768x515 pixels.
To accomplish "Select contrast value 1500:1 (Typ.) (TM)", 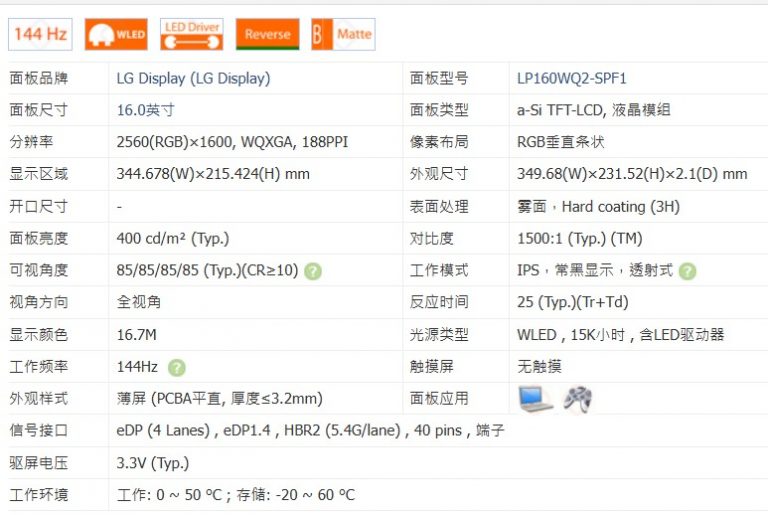I will [x=580, y=239].
